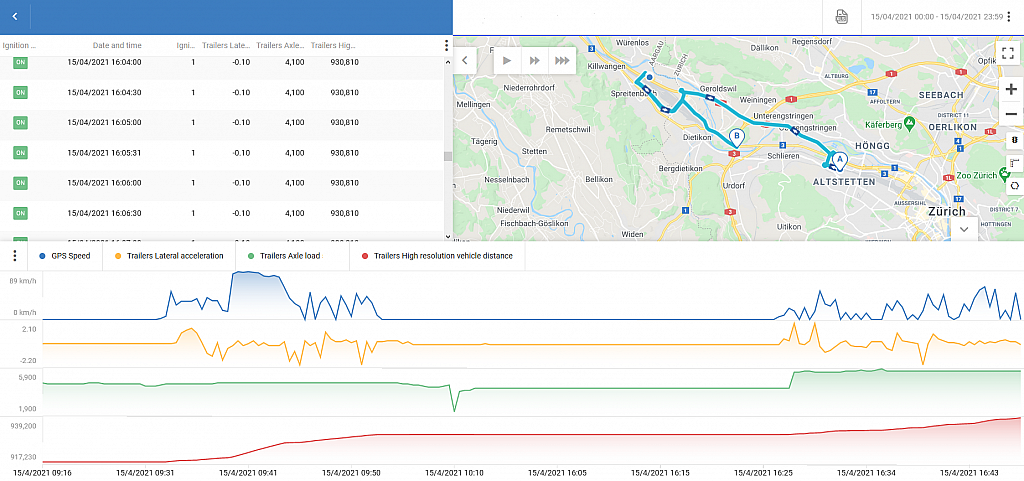Export report using the CSV file icon

point(842,17)
